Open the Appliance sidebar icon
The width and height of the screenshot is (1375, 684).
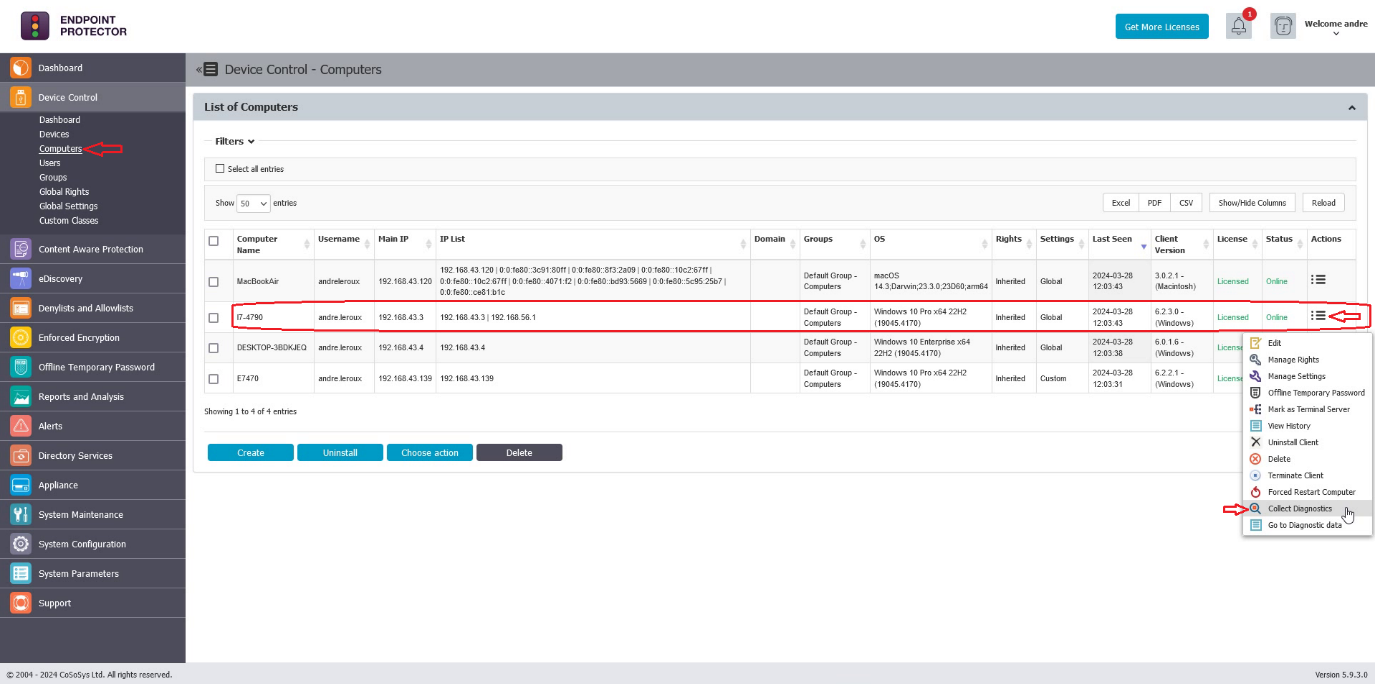21,485
